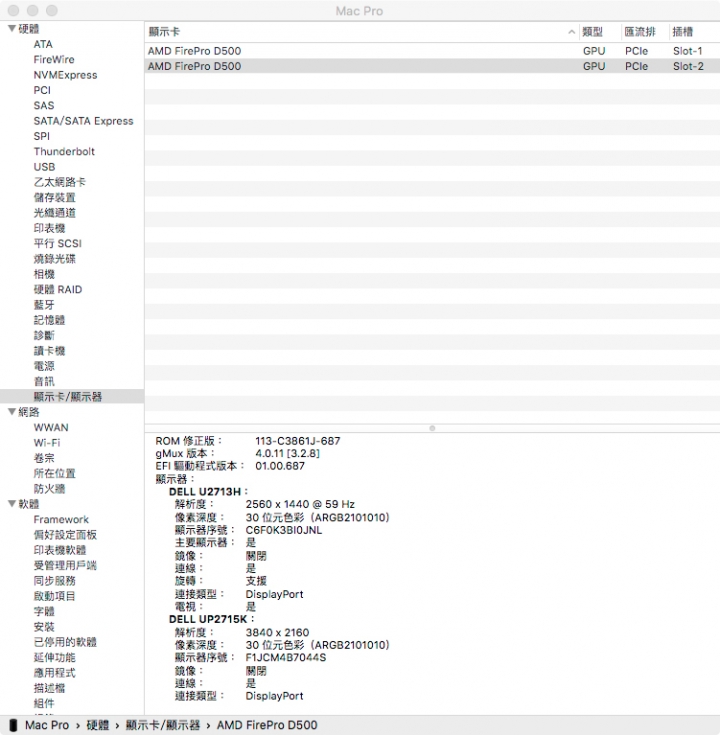This screenshot has height=735, width=720.
Task: Select 防火牆 in the sidebar
Action: pyautogui.click(x=49, y=488)
